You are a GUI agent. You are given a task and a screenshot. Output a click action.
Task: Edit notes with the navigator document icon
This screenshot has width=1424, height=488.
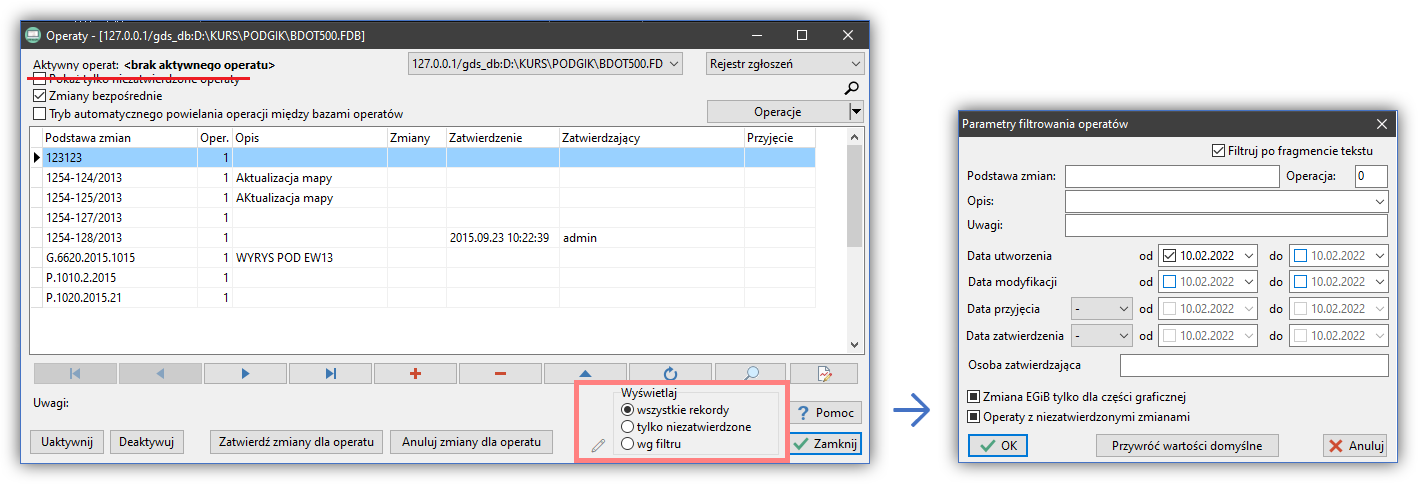(x=824, y=374)
